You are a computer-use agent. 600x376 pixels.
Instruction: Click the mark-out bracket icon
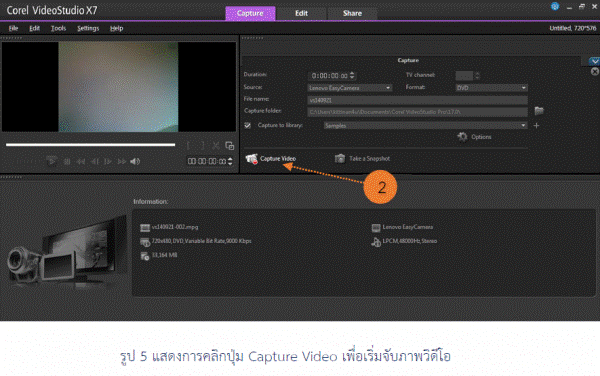(x=202, y=145)
